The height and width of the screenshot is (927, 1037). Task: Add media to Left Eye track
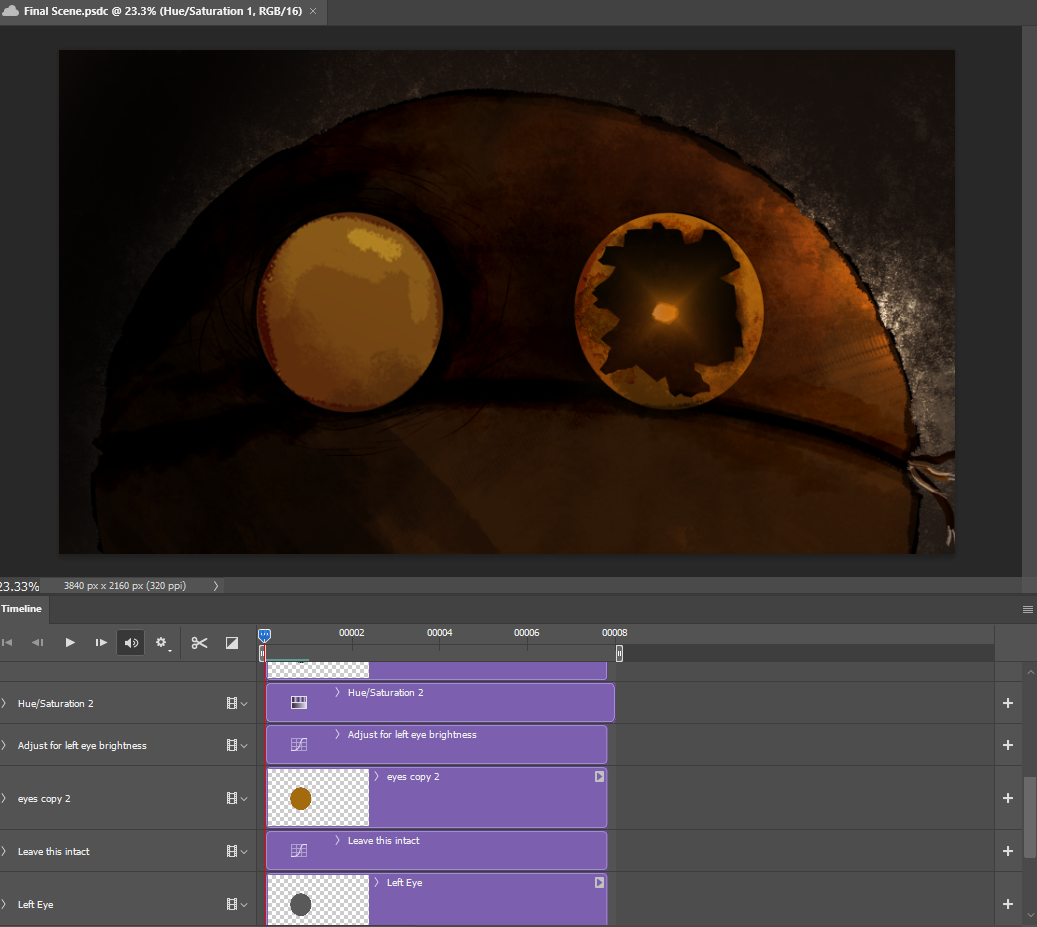pos(1008,904)
